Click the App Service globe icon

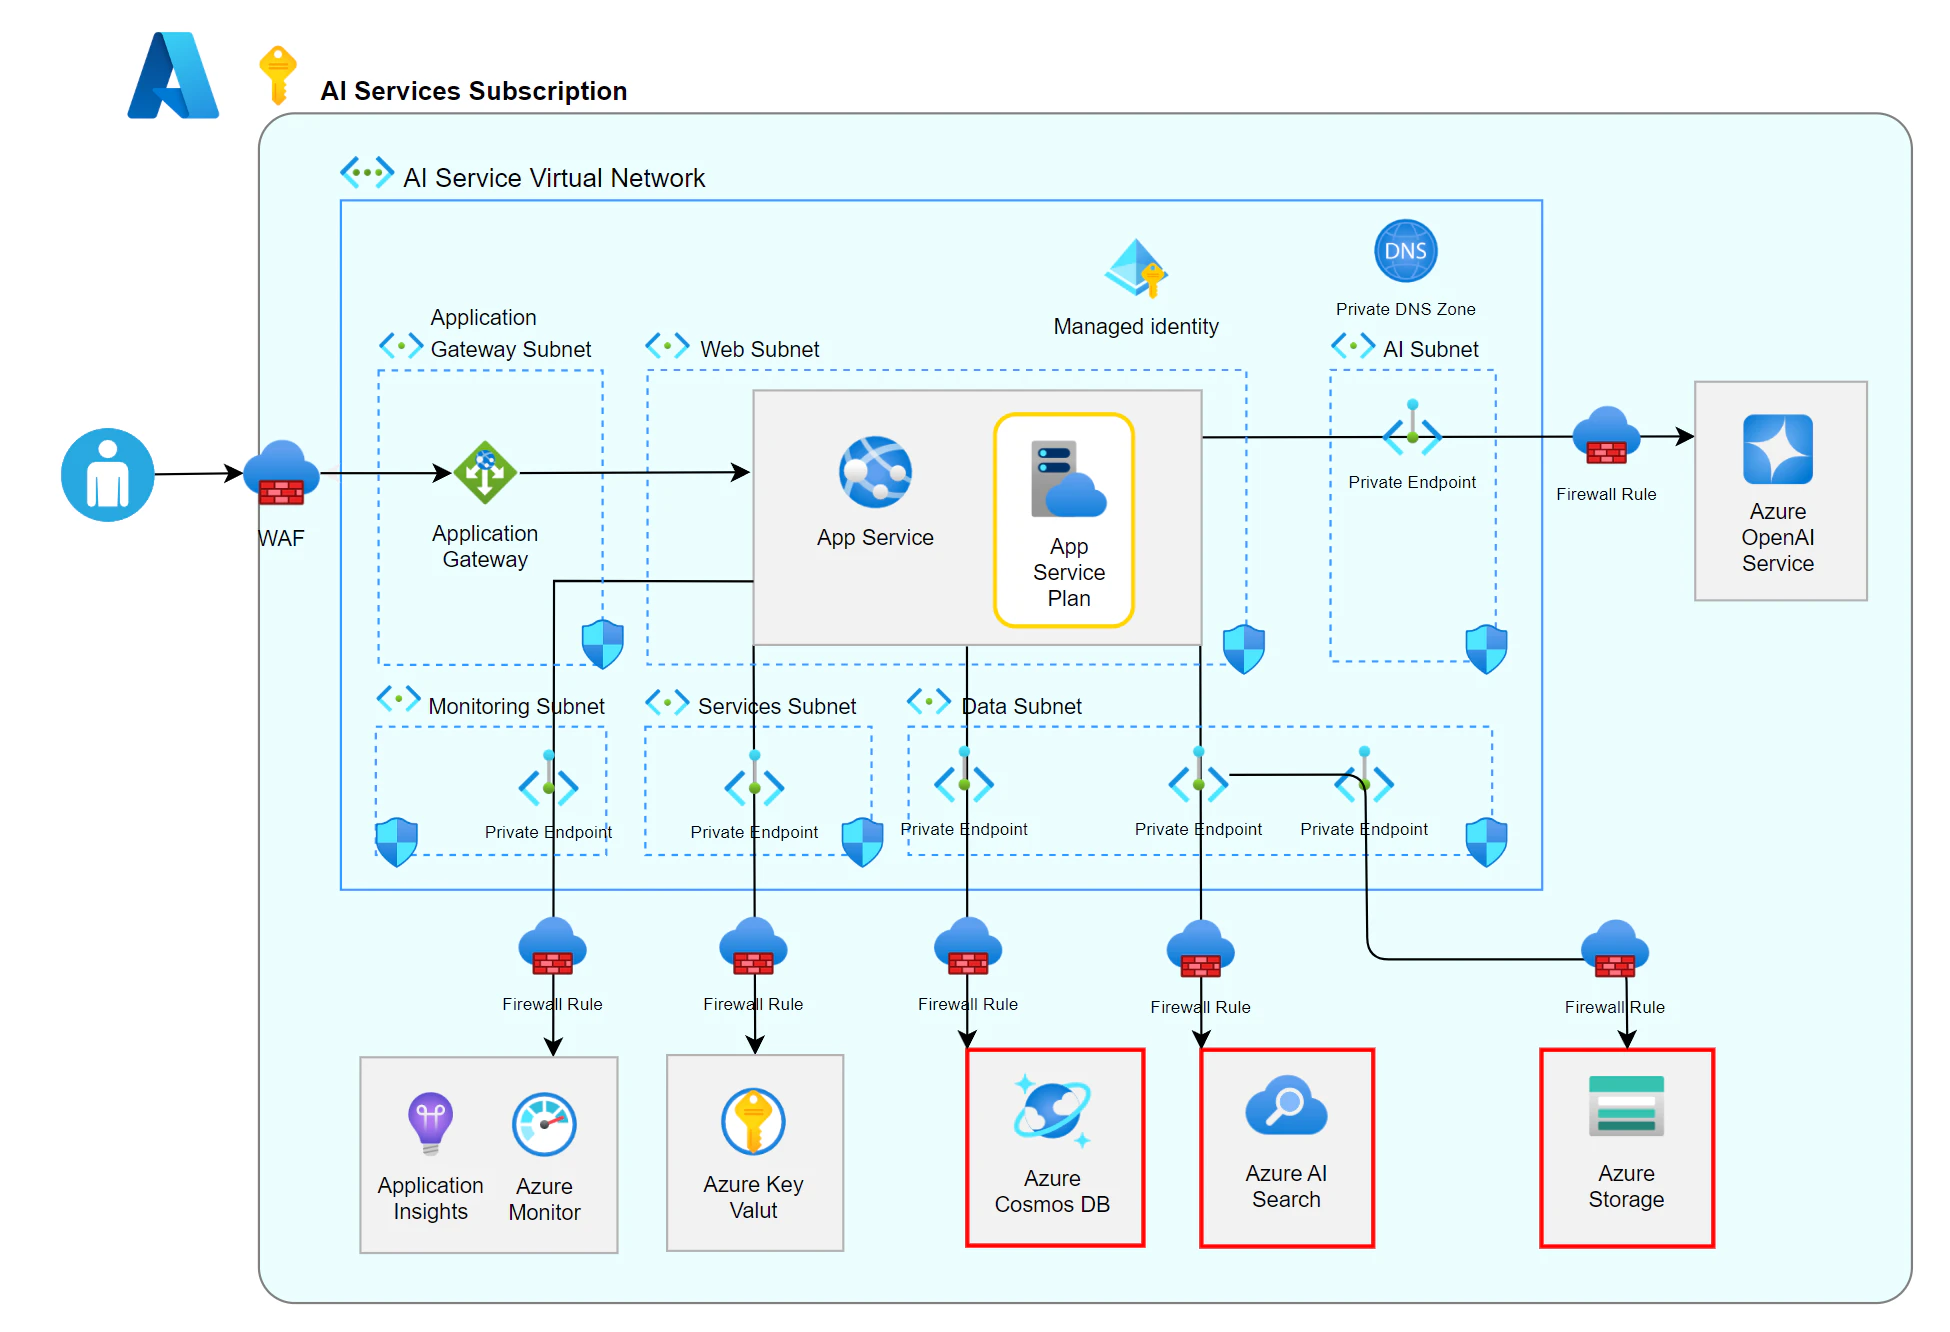[875, 472]
